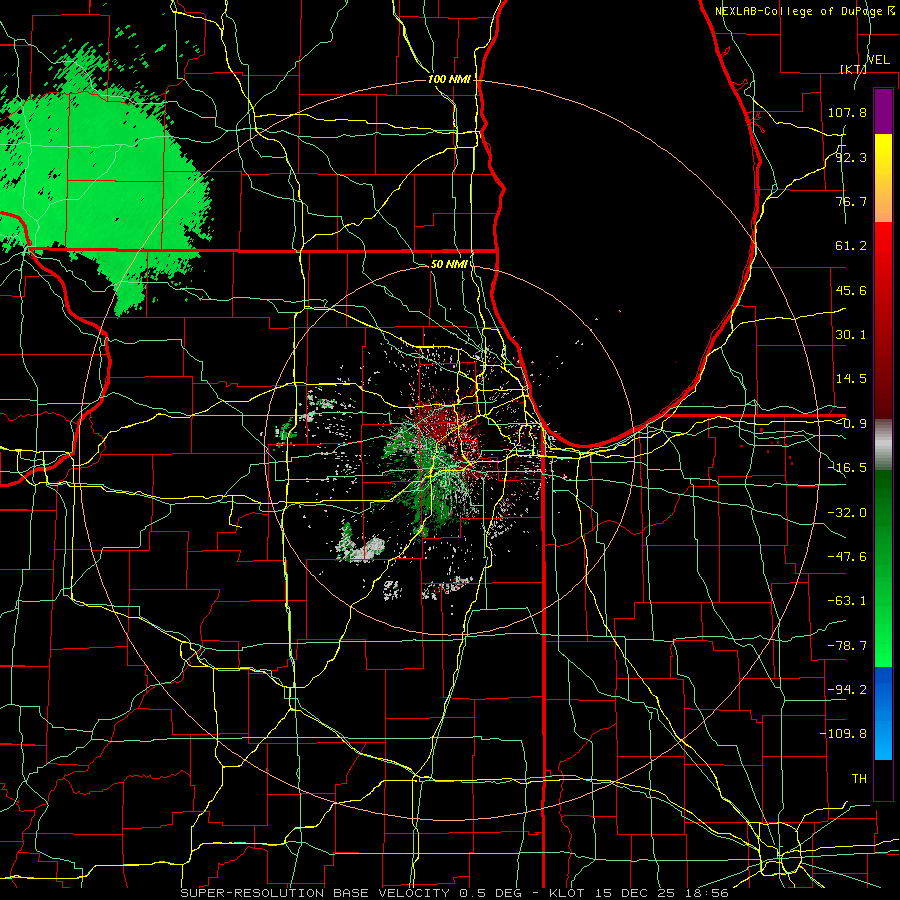The image size is (900, 900).
Task: Select the -109.8 scale value
Action: 843,734
